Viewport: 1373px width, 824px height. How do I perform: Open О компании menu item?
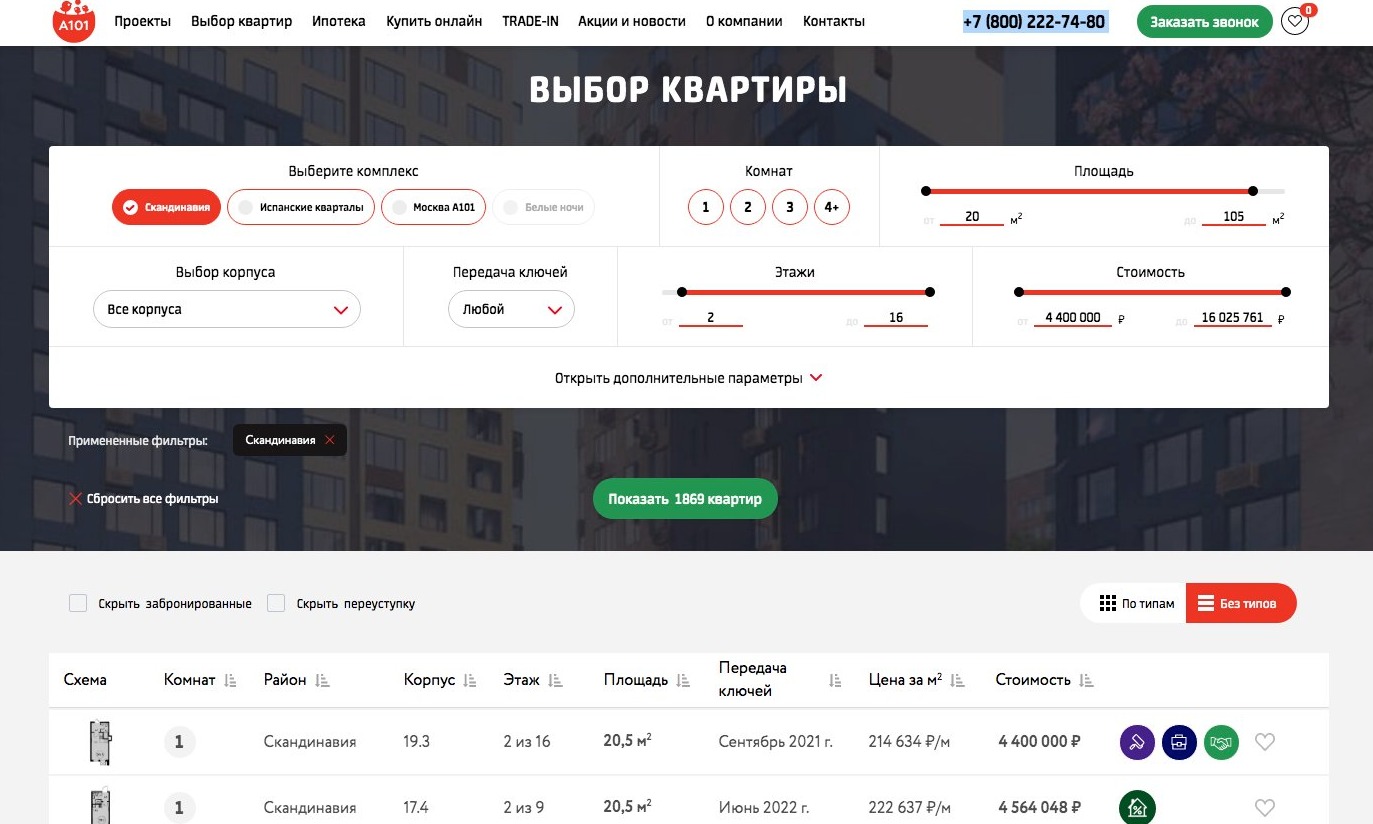744,21
